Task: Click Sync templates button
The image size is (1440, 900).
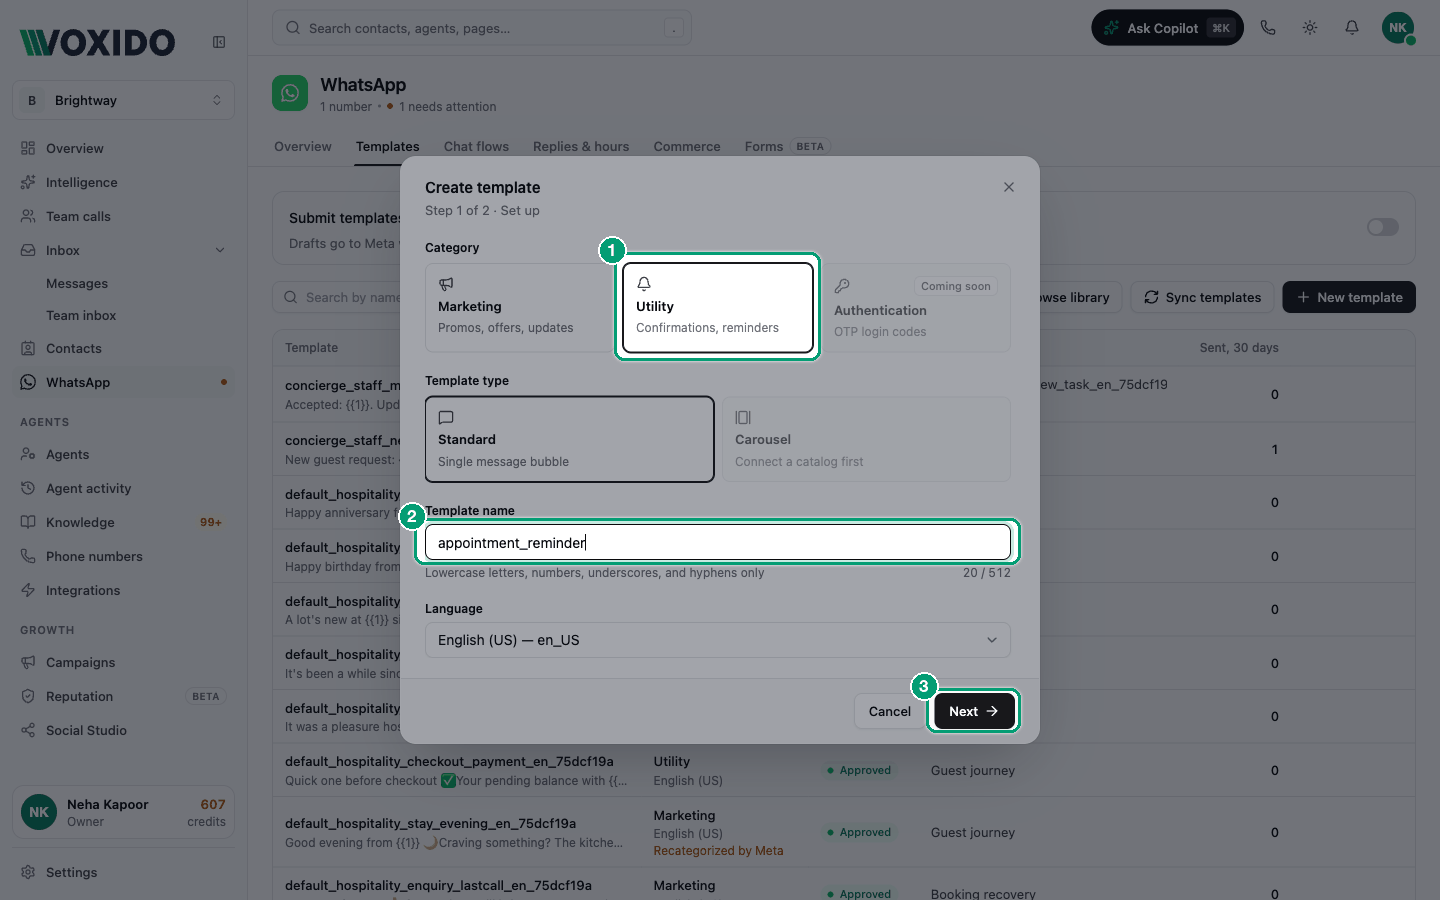Action: 1202,297
